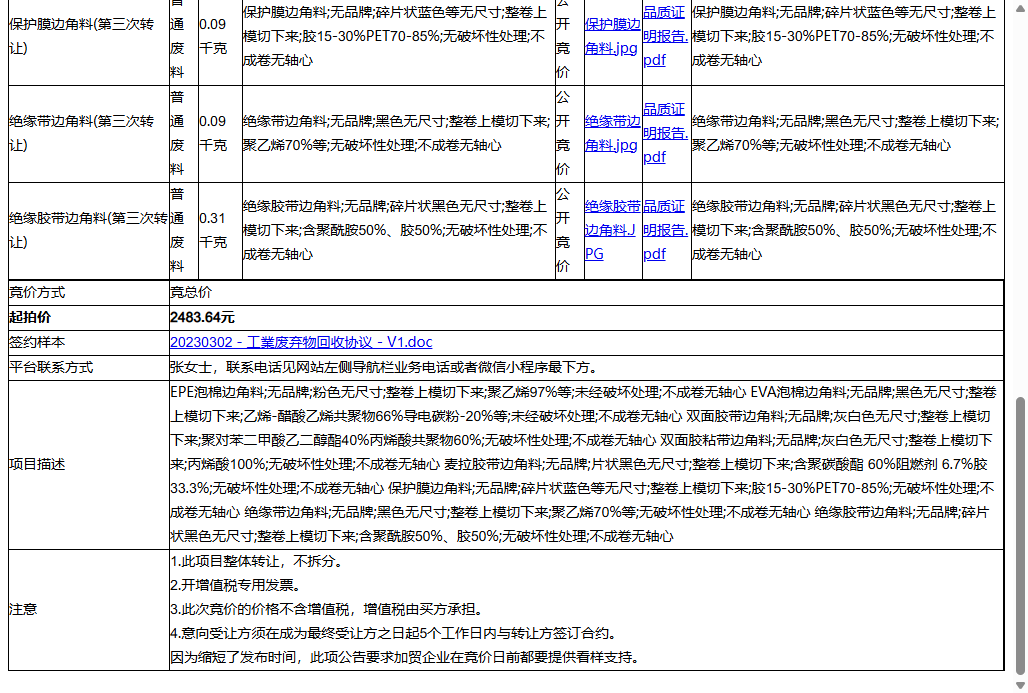Open the 绝缘带边角料.jpg image link

(612, 133)
